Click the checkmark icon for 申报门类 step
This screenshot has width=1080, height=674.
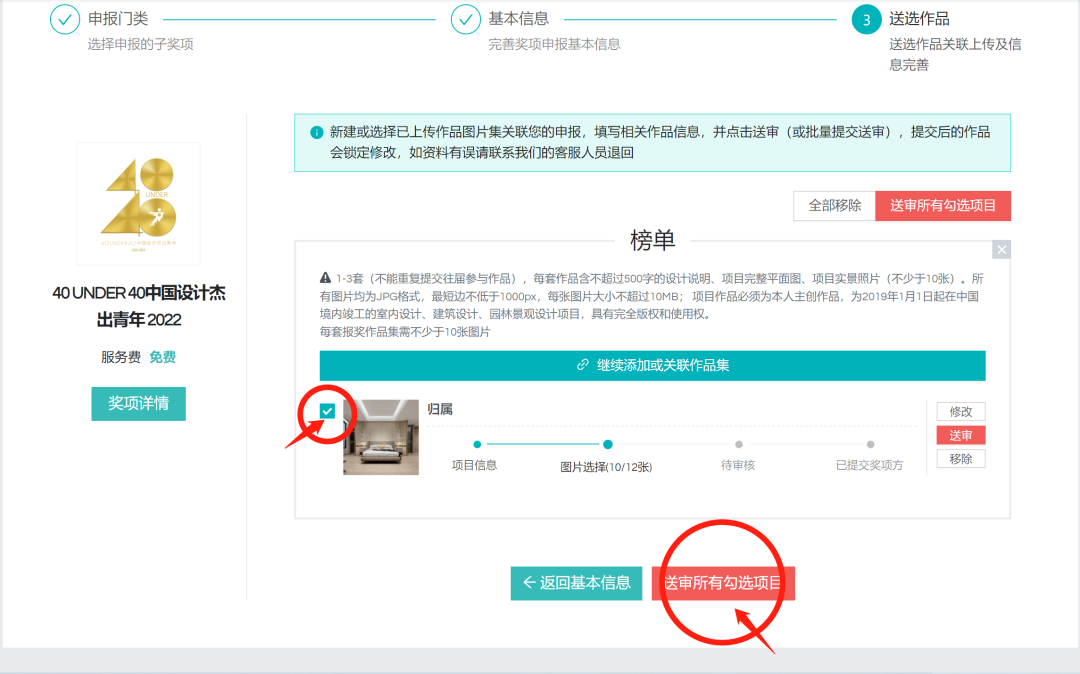64,18
